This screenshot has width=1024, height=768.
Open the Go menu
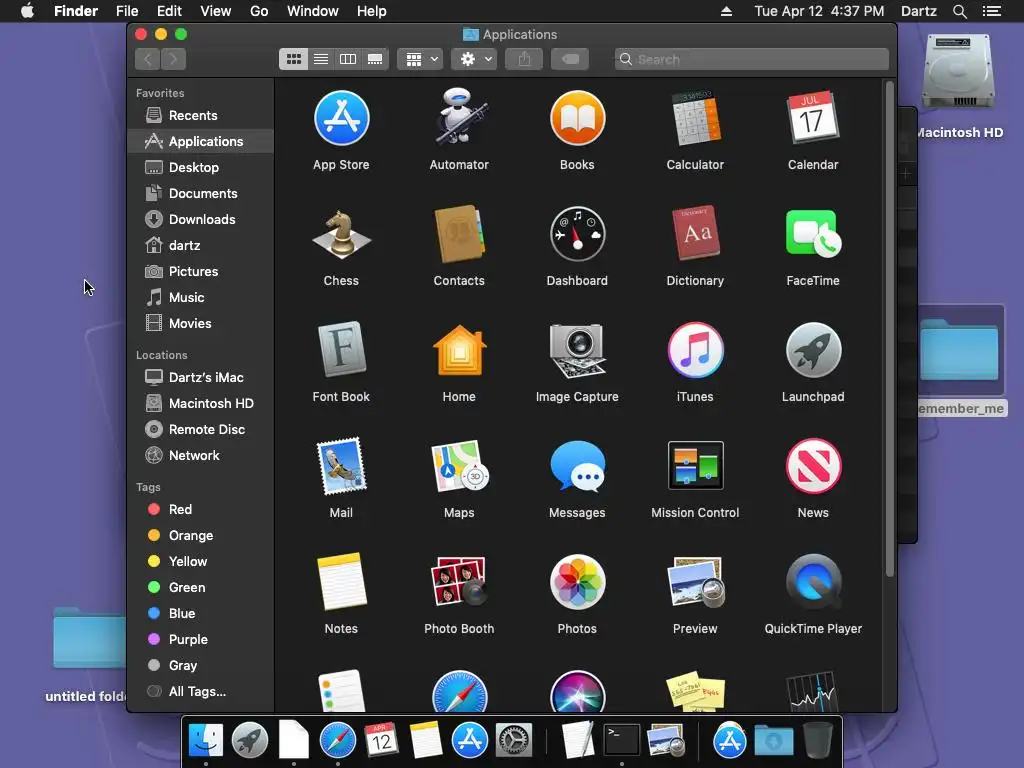(x=259, y=11)
